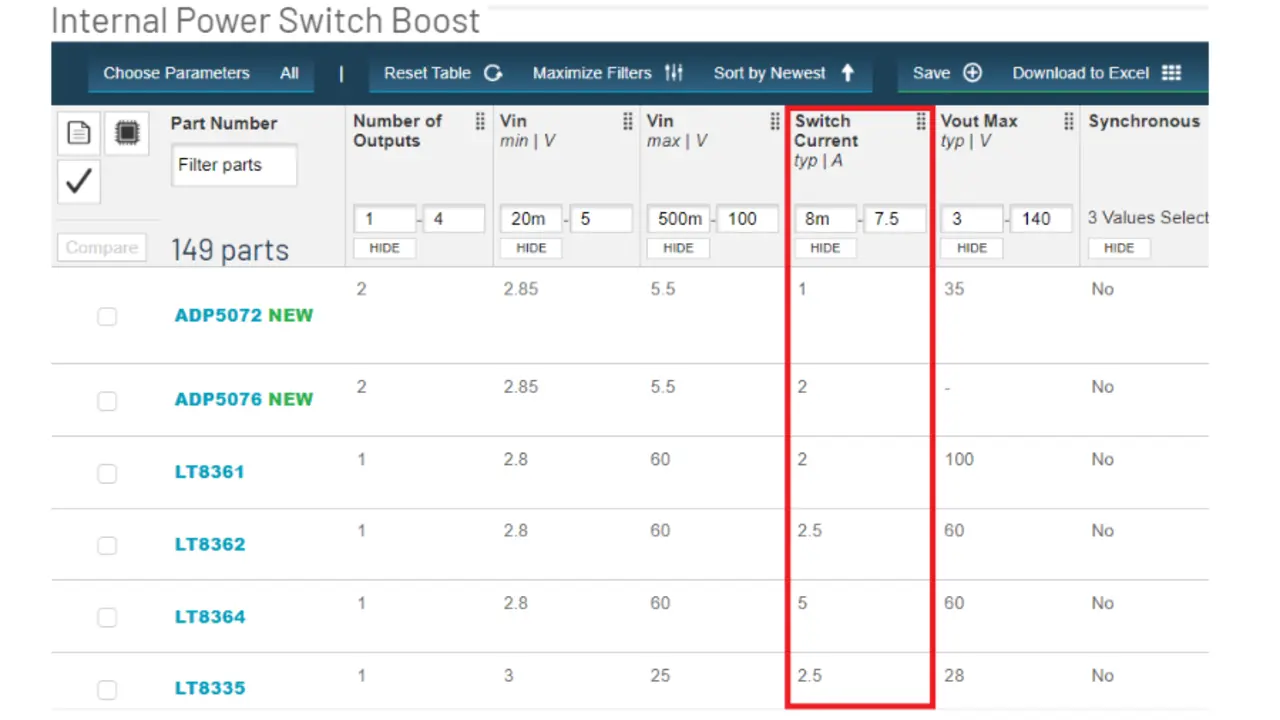Click the Filter parts search box
This screenshot has height=720, width=1280.
click(x=234, y=166)
